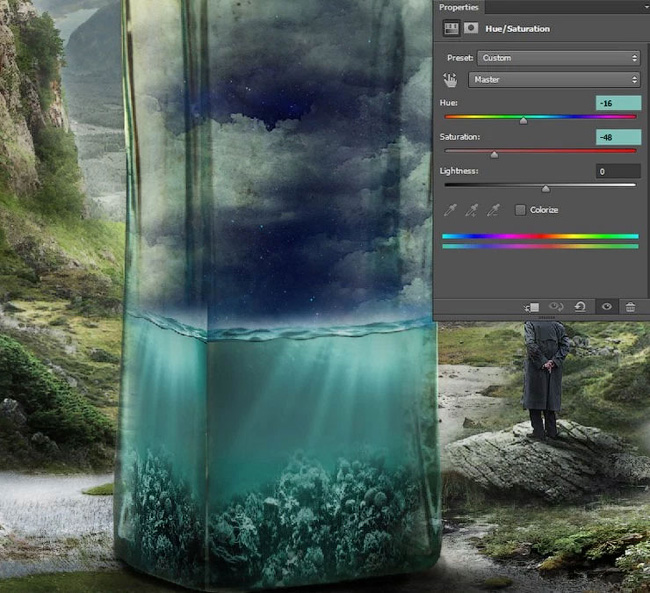The width and height of the screenshot is (650, 593).
Task: Toggle adjustment layer visibility eye
Action: coord(606,307)
